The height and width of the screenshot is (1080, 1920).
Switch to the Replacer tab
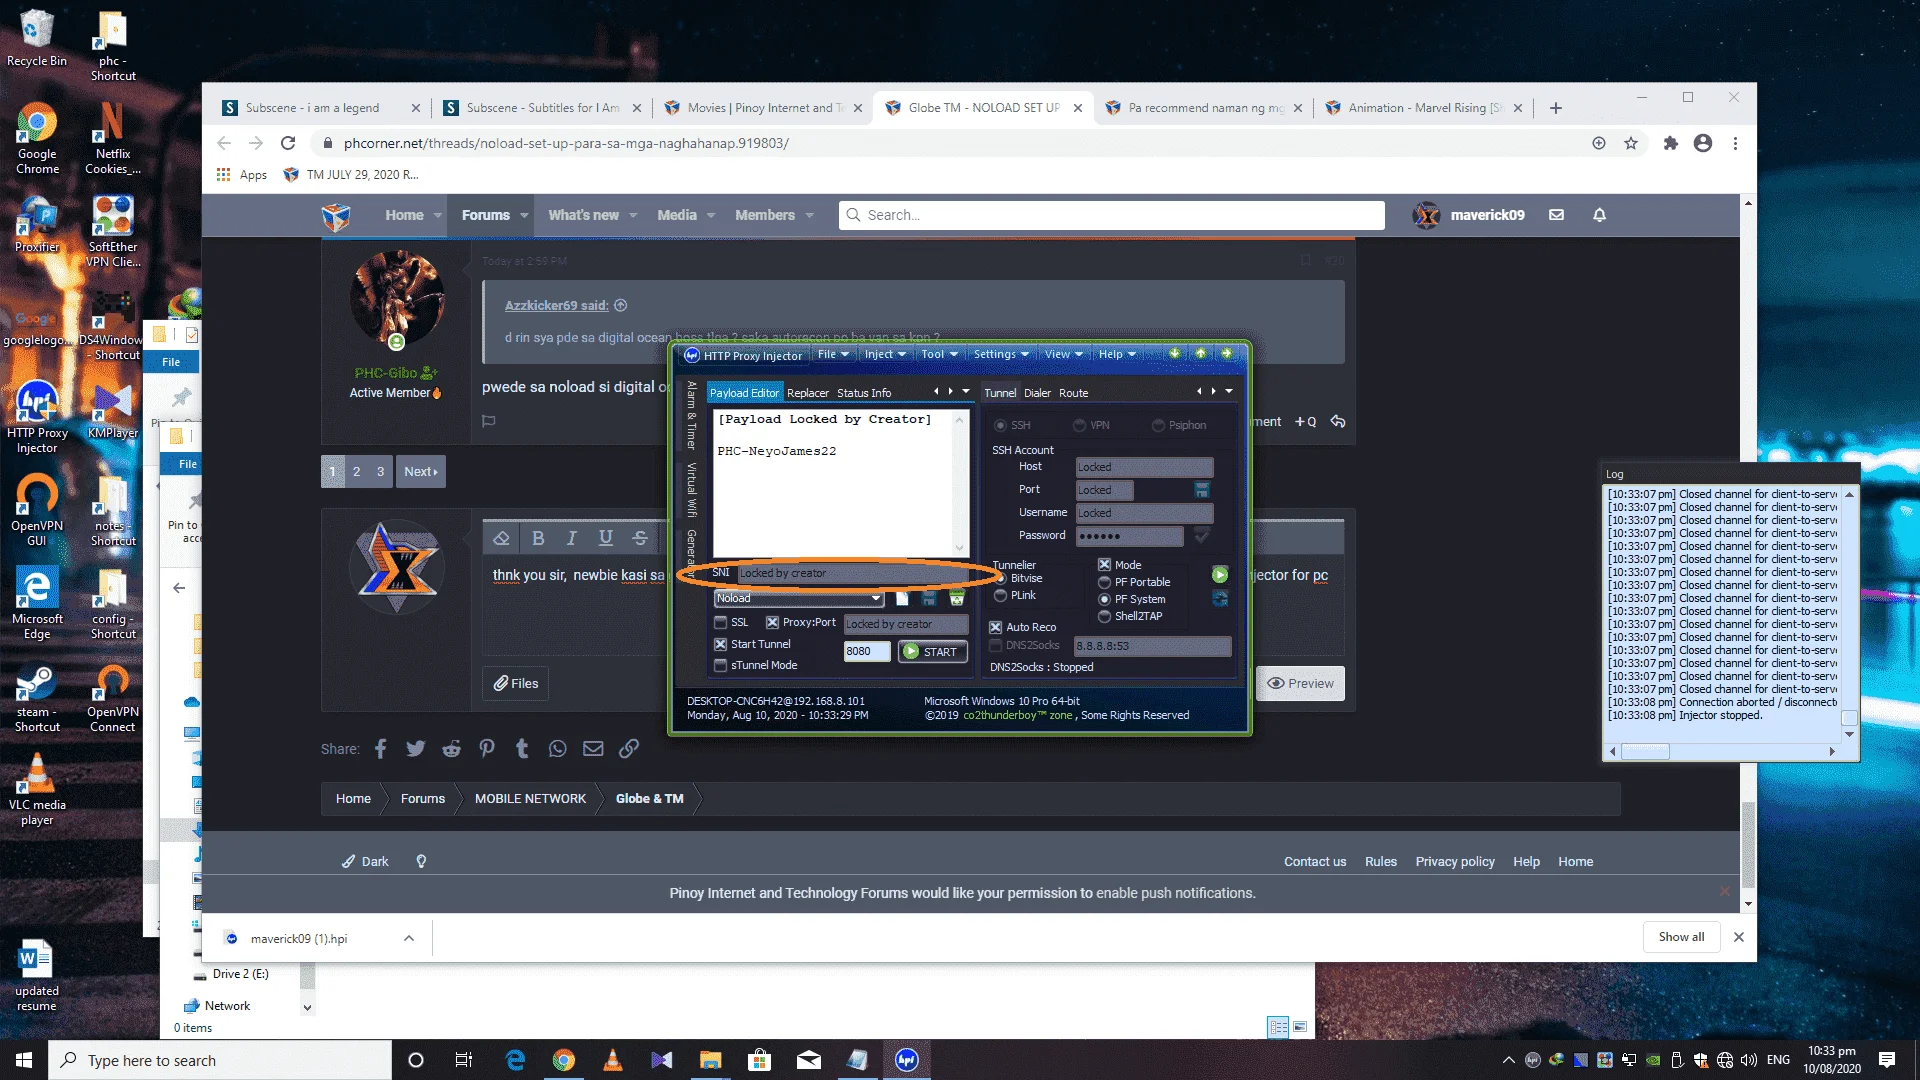pyautogui.click(x=808, y=393)
